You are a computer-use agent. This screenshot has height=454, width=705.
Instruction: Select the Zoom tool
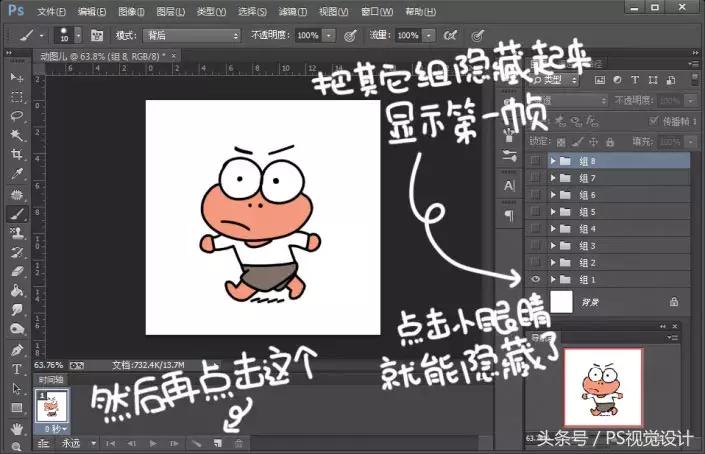click(x=17, y=446)
